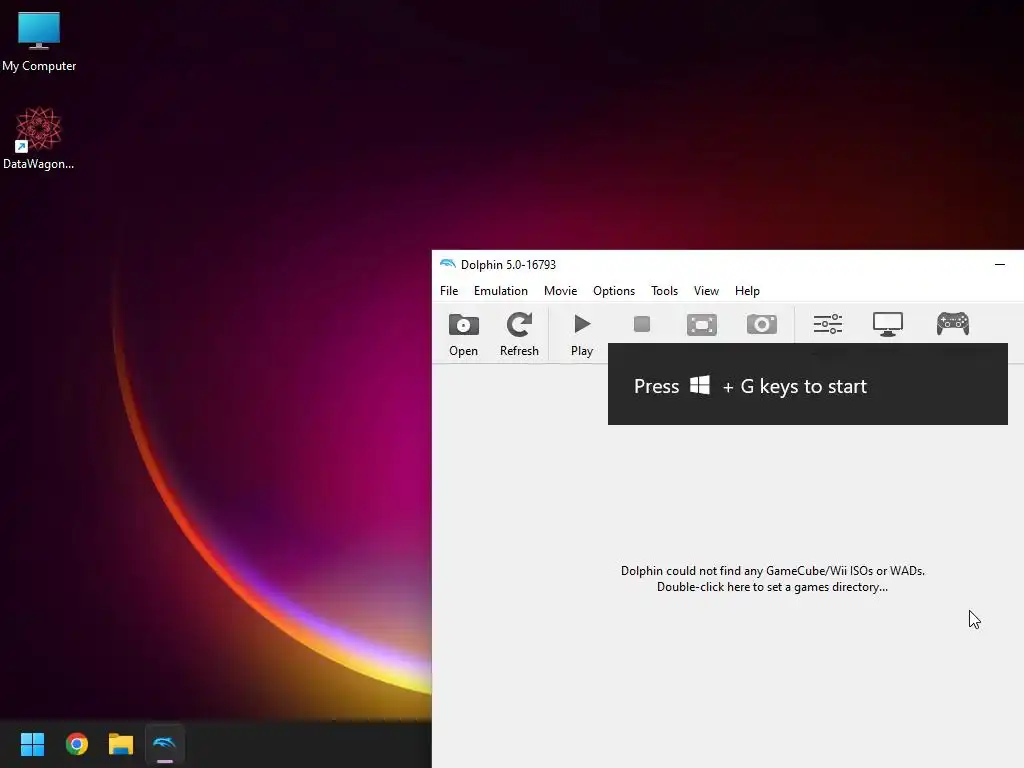Open File Explorer from the taskbar

[x=121, y=744]
